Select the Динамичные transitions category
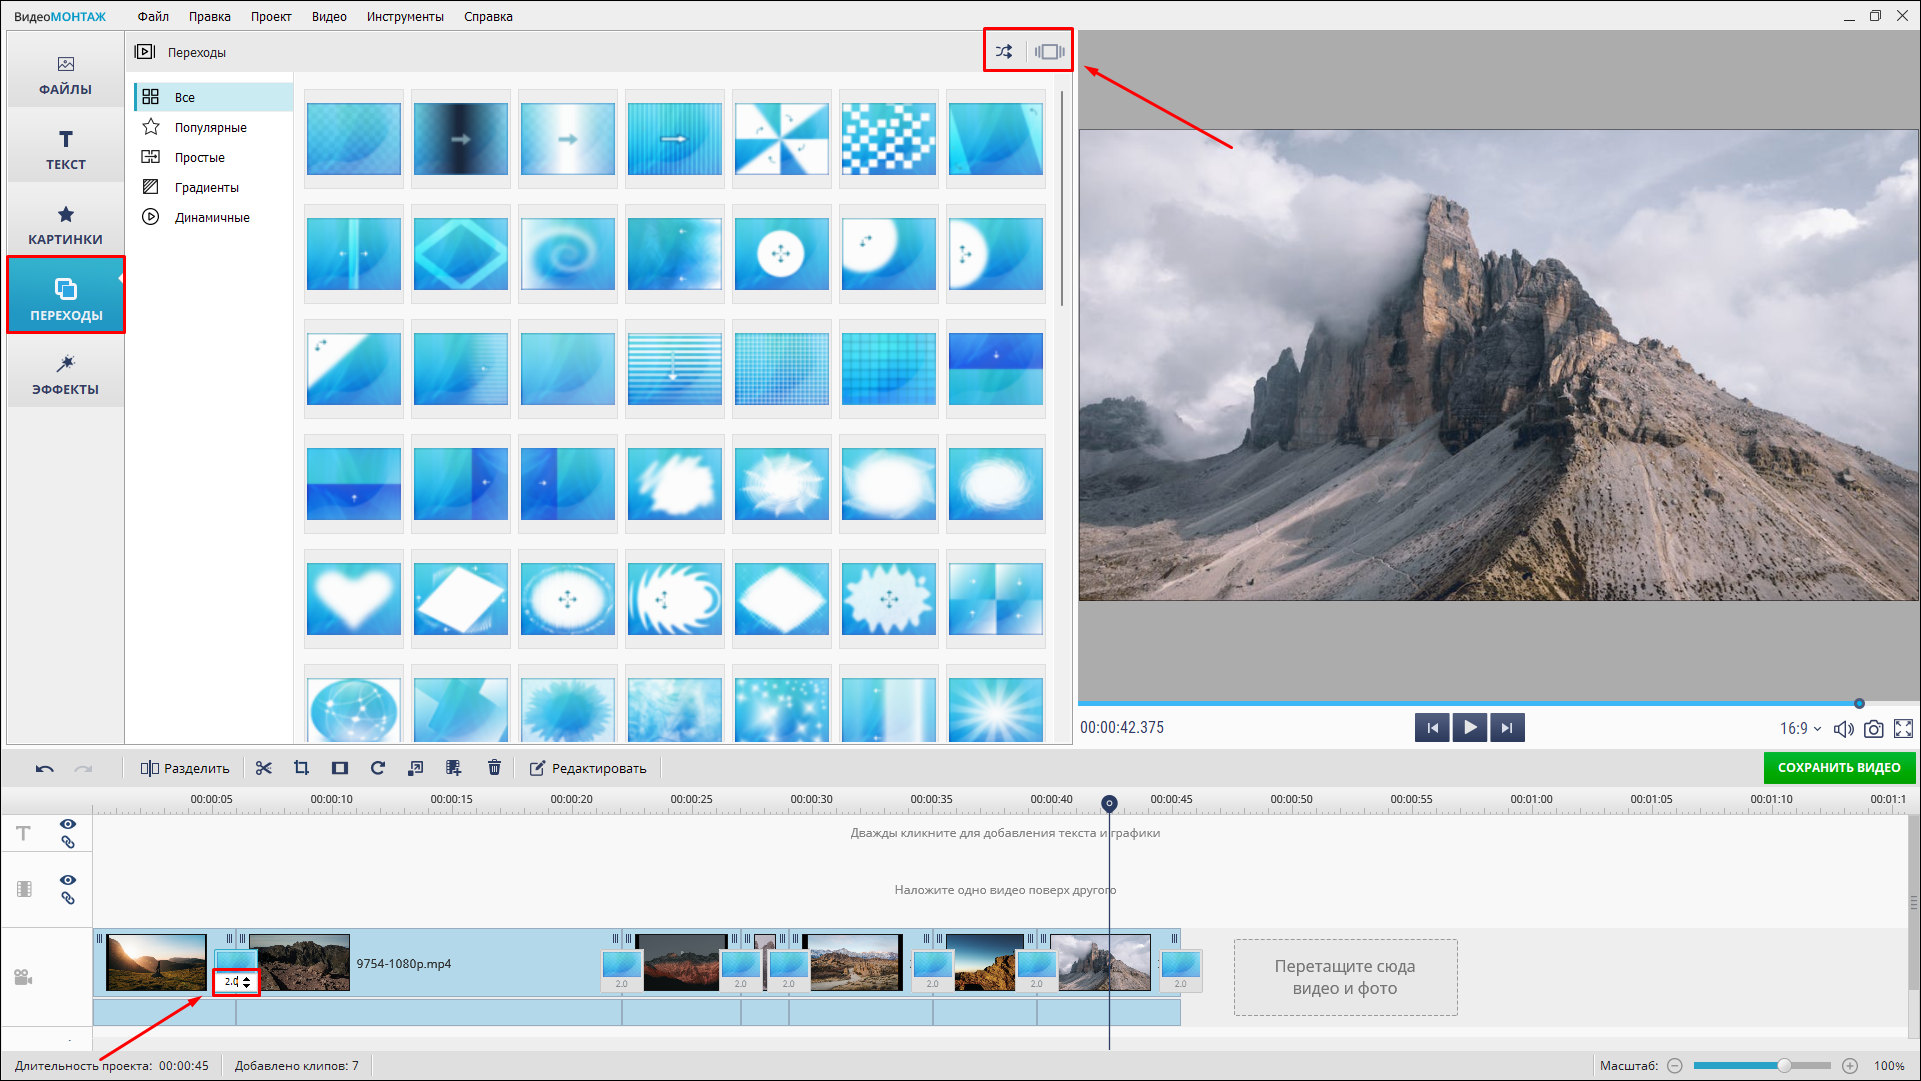Screen dimensions: 1921x1081 (211, 217)
